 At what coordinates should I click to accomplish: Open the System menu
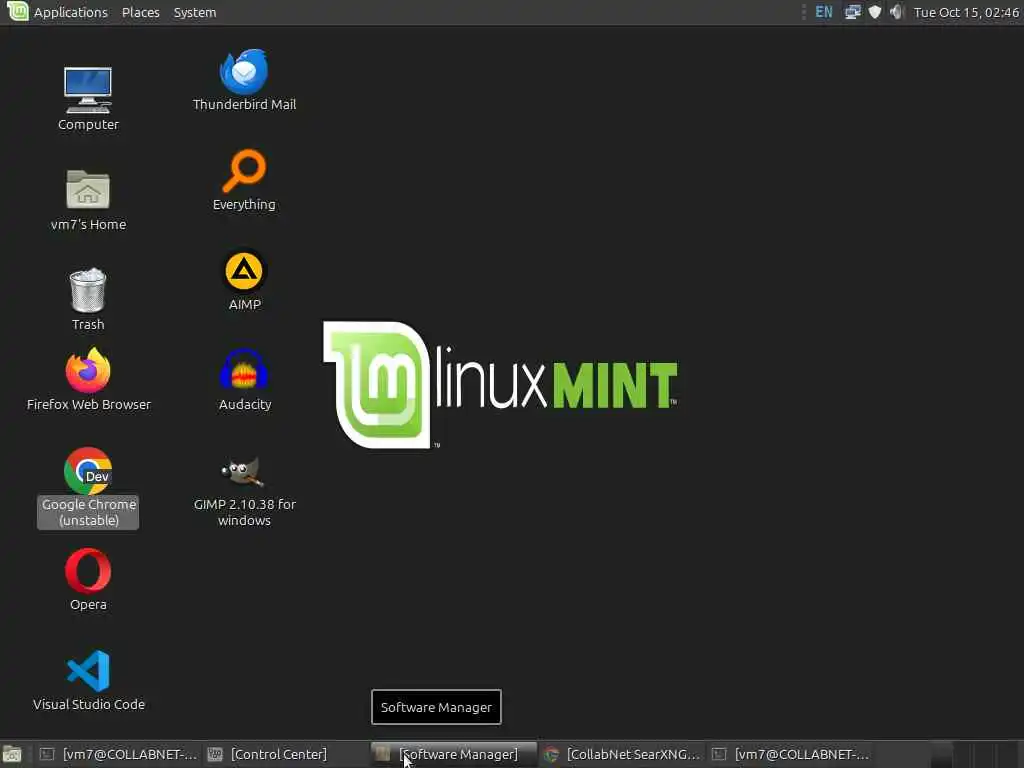click(195, 12)
